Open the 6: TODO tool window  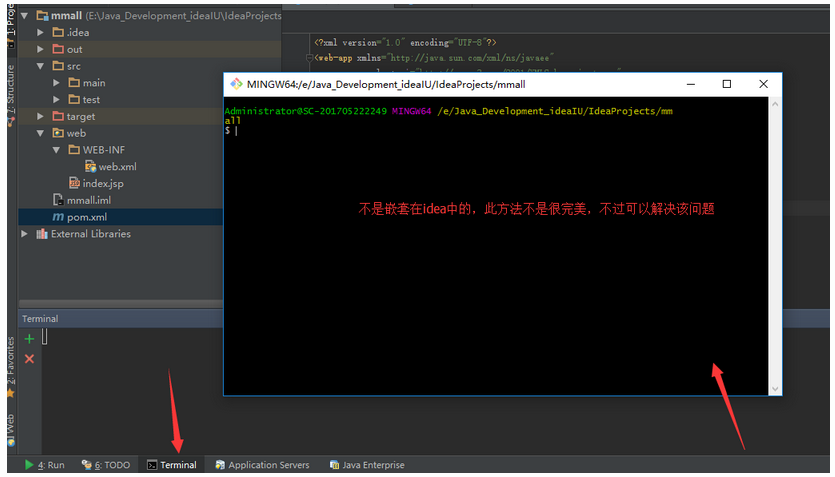pyautogui.click(x=106, y=465)
